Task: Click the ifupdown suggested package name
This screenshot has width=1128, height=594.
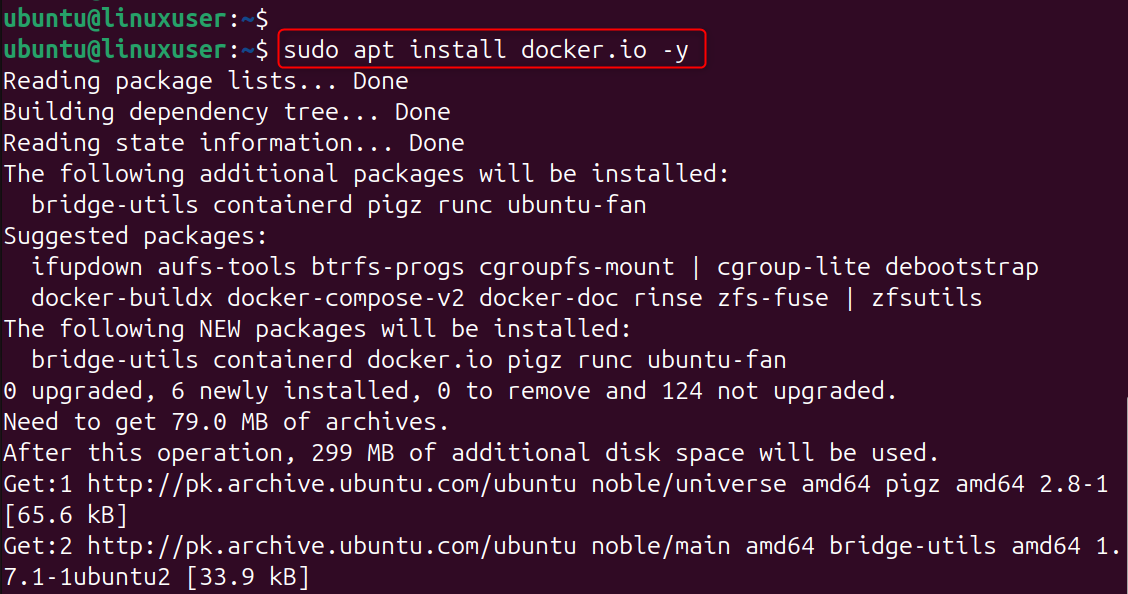Action: click(86, 267)
